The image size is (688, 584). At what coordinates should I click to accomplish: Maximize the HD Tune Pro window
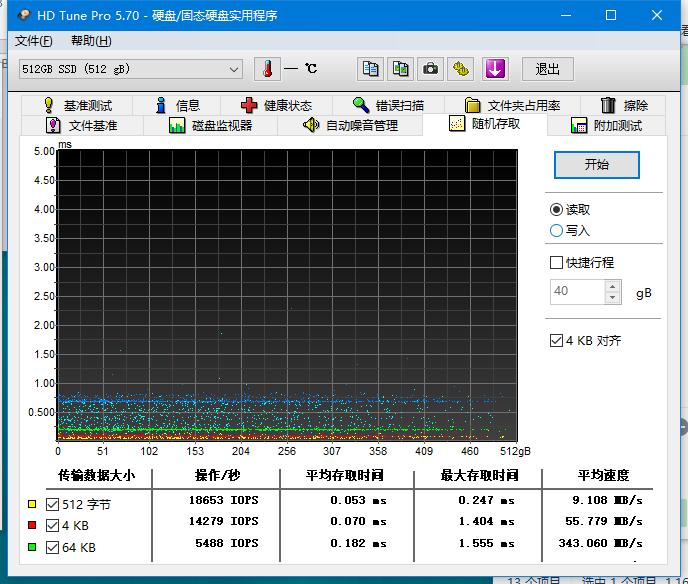pyautogui.click(x=611, y=15)
